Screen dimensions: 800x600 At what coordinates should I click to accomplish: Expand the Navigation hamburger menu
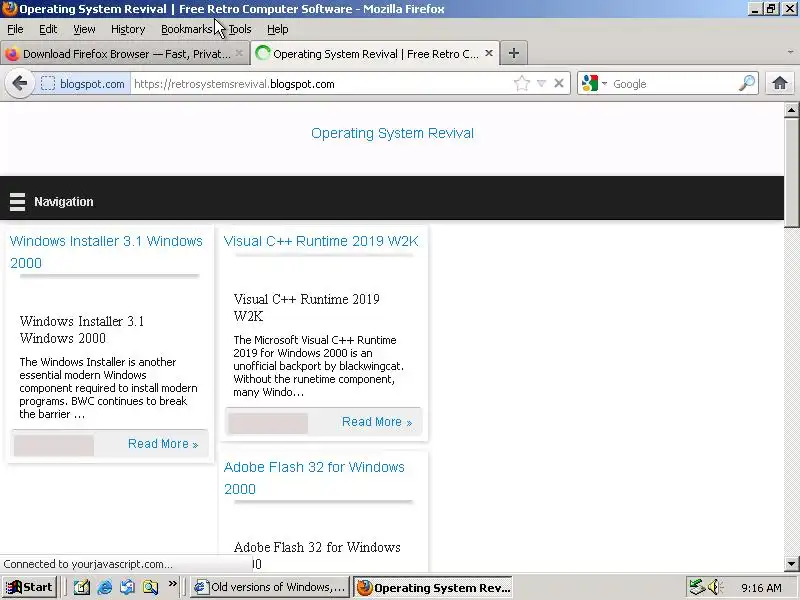click(x=17, y=202)
